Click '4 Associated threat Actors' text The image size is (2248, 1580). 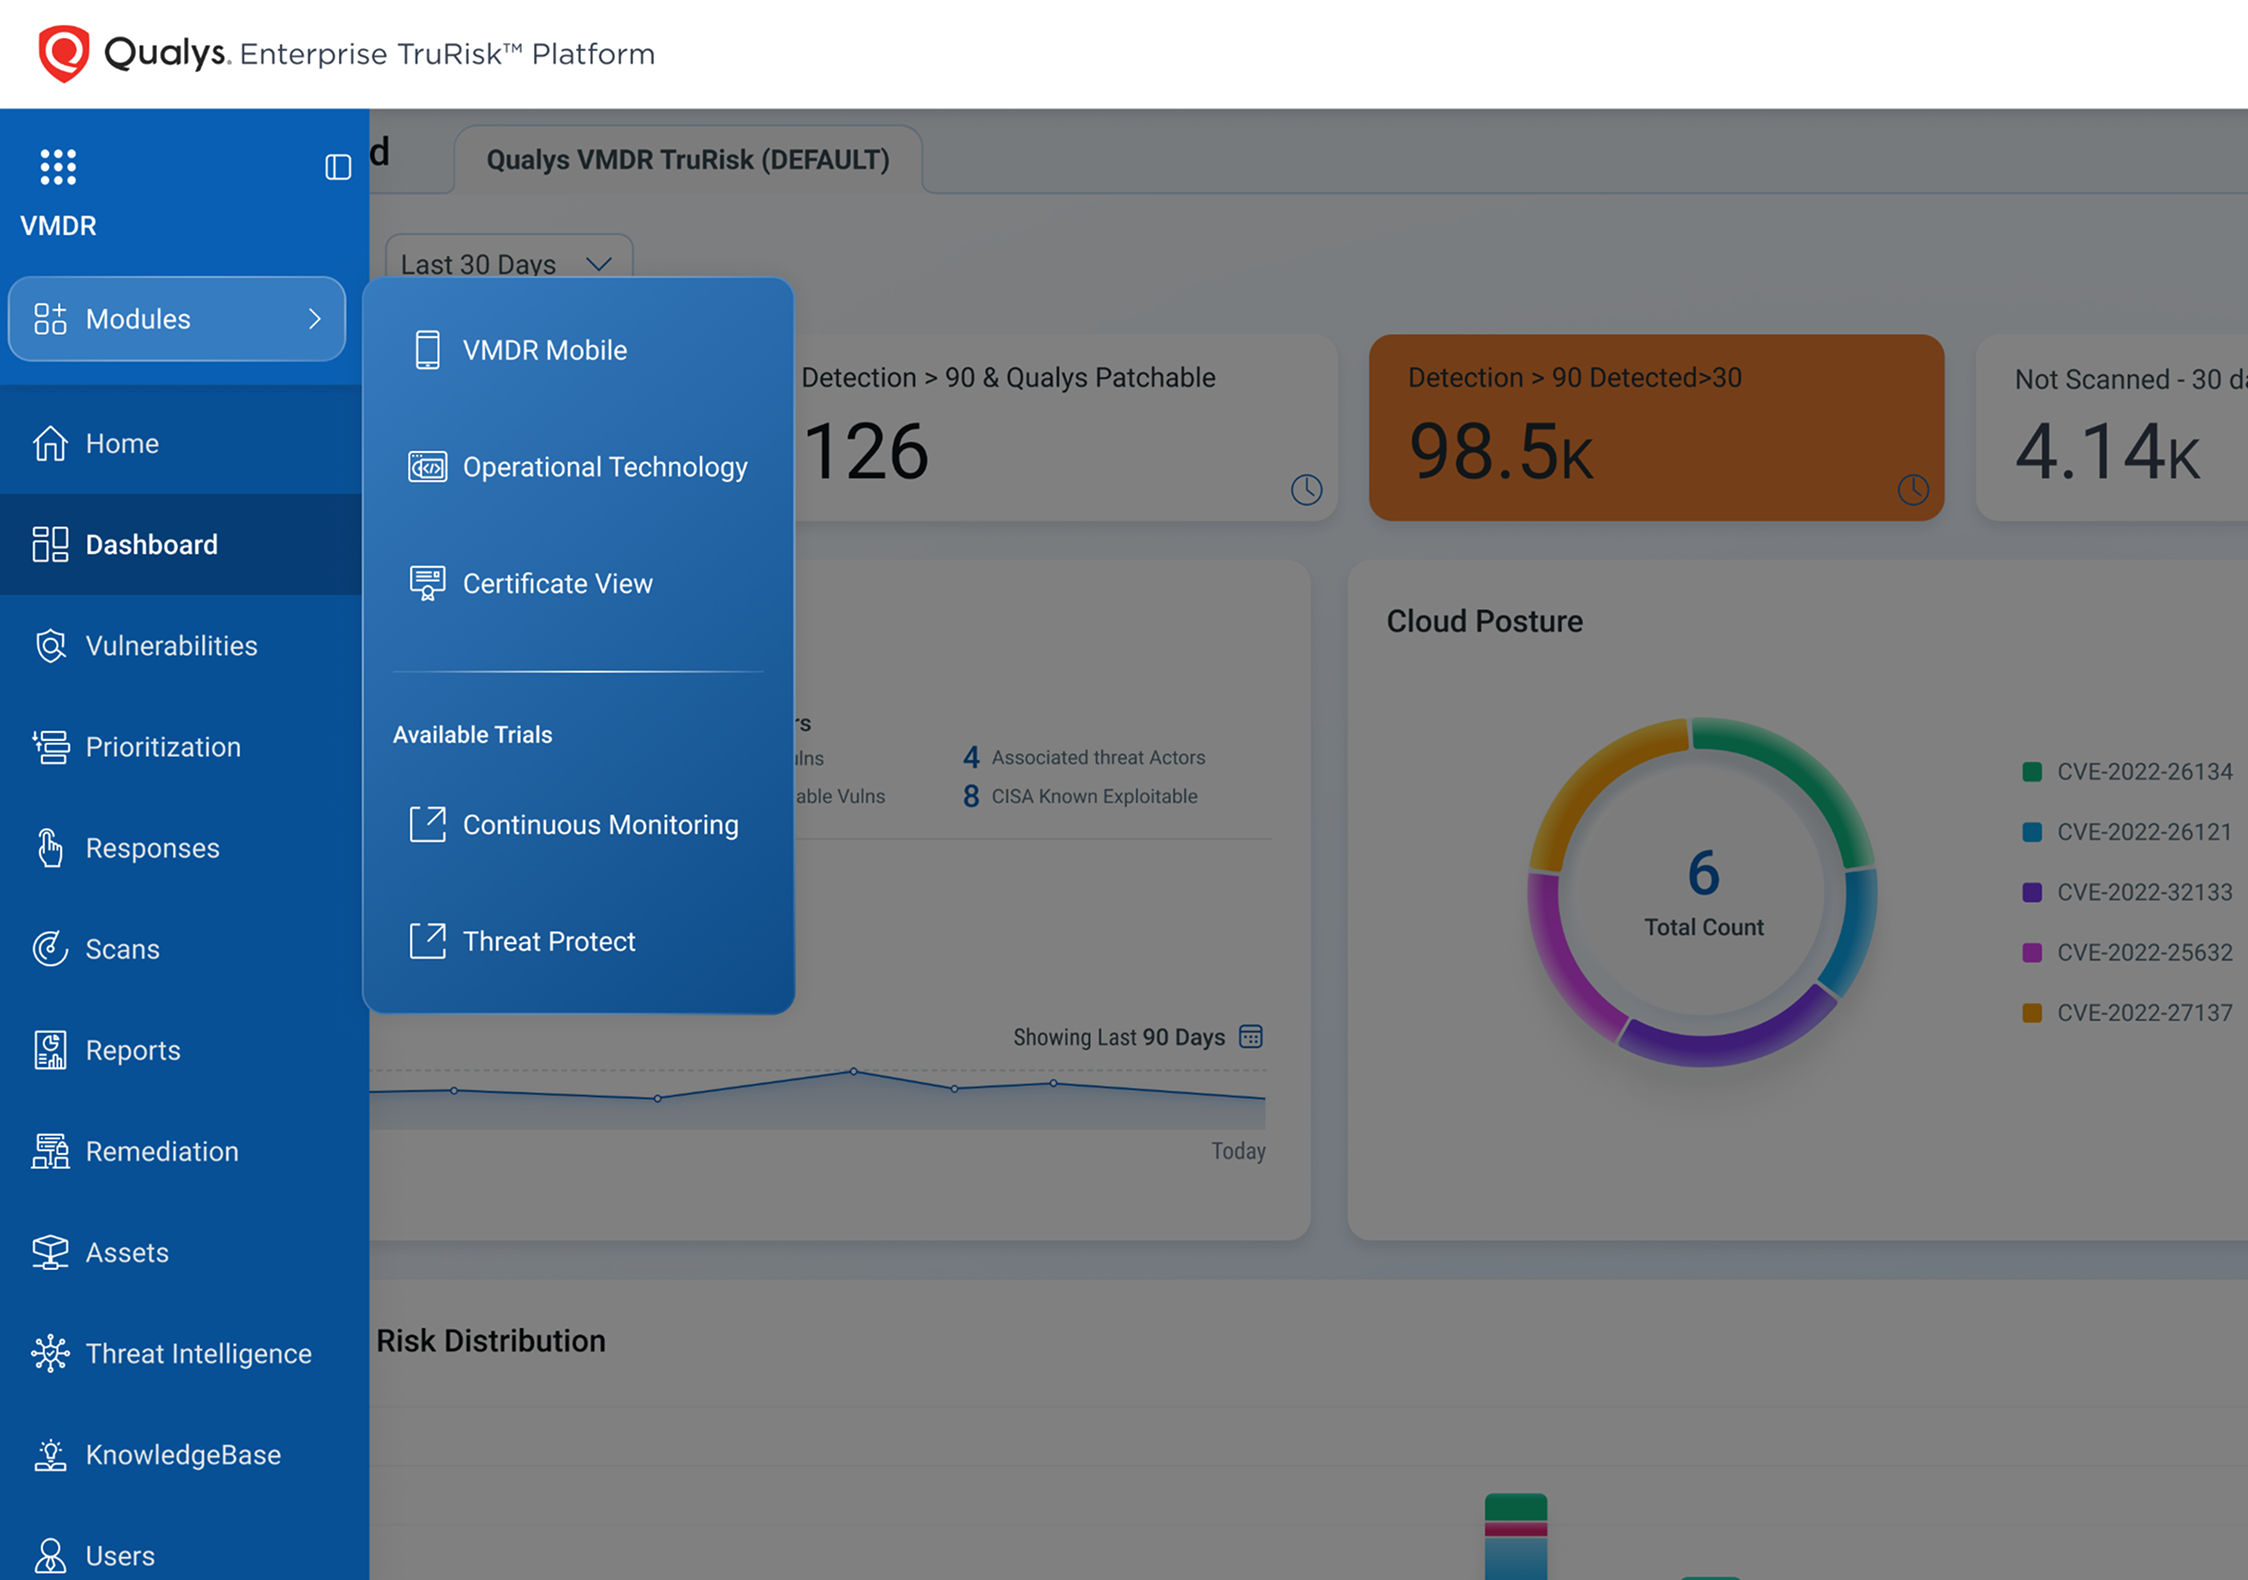point(1084,757)
